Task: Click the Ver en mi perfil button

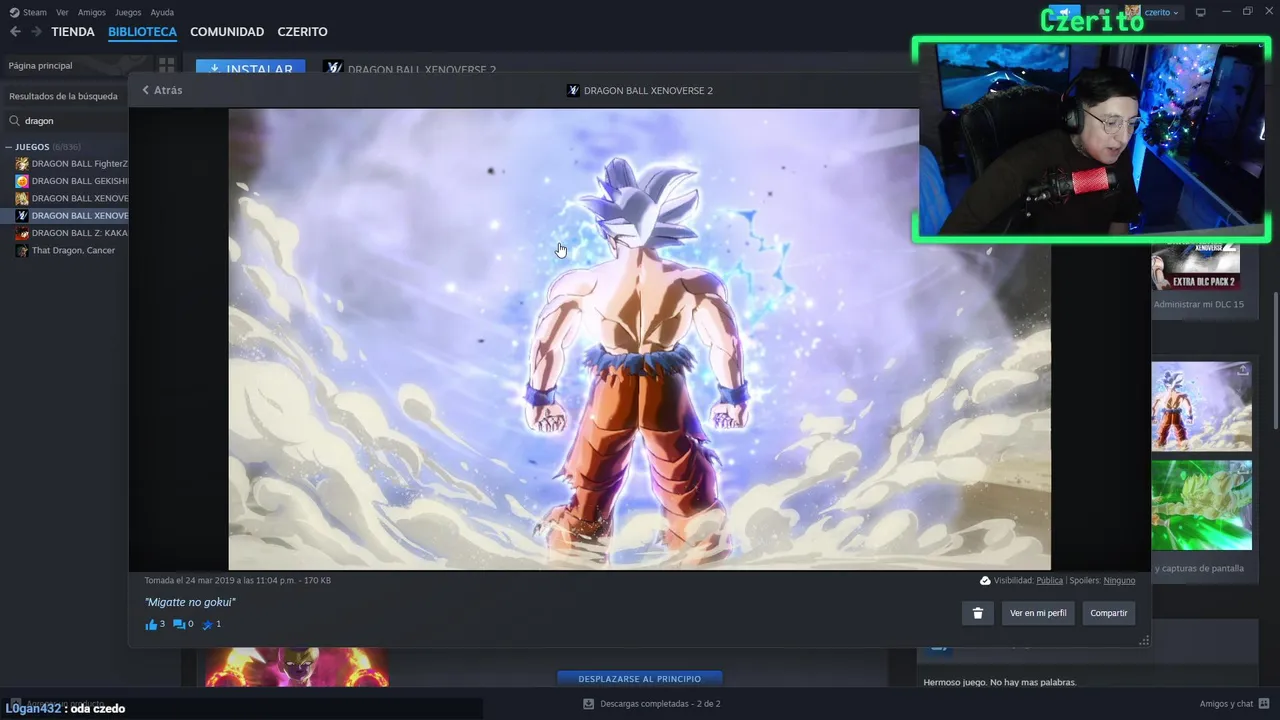Action: [1038, 613]
